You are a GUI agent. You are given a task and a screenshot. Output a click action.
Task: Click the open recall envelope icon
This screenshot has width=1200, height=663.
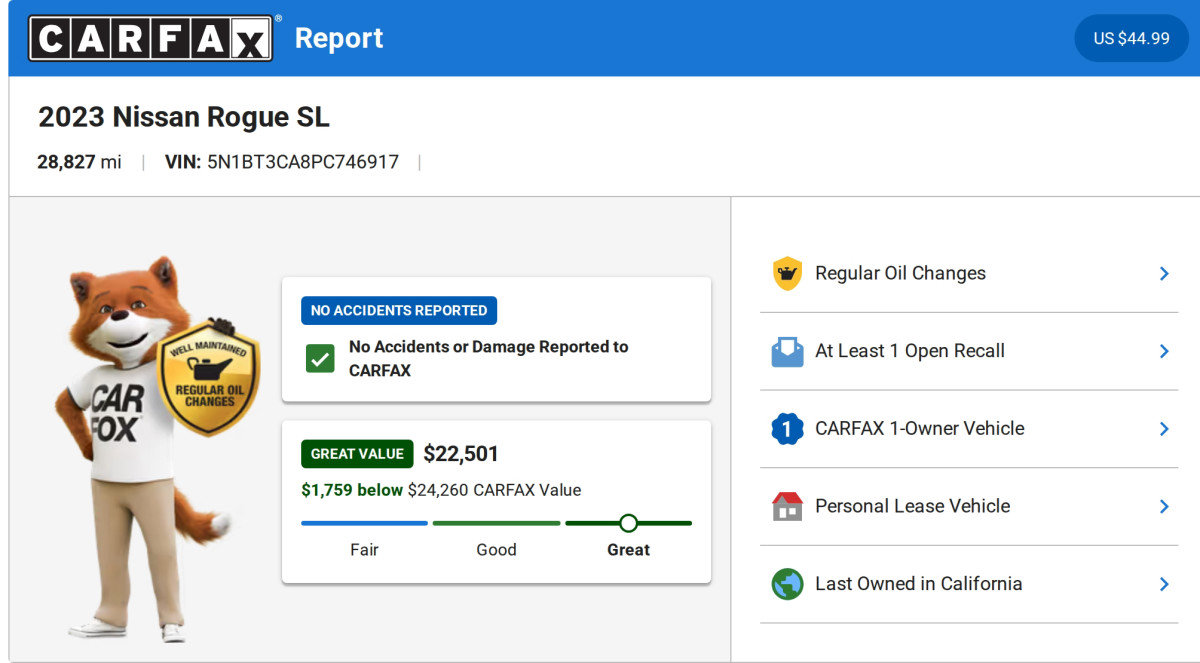(x=787, y=351)
